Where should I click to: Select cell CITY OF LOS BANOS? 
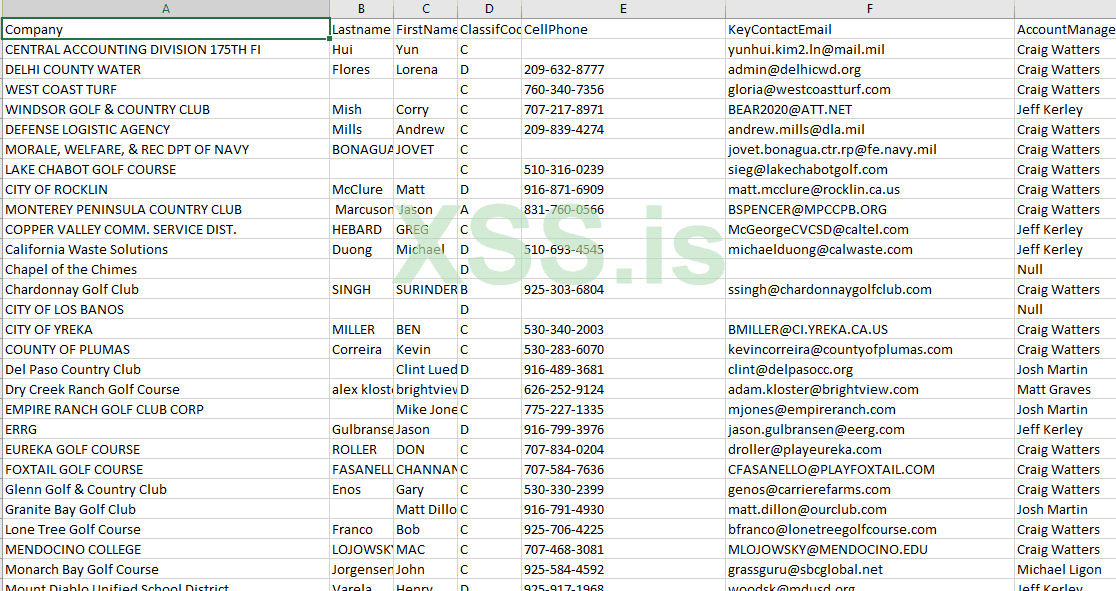tap(166, 309)
